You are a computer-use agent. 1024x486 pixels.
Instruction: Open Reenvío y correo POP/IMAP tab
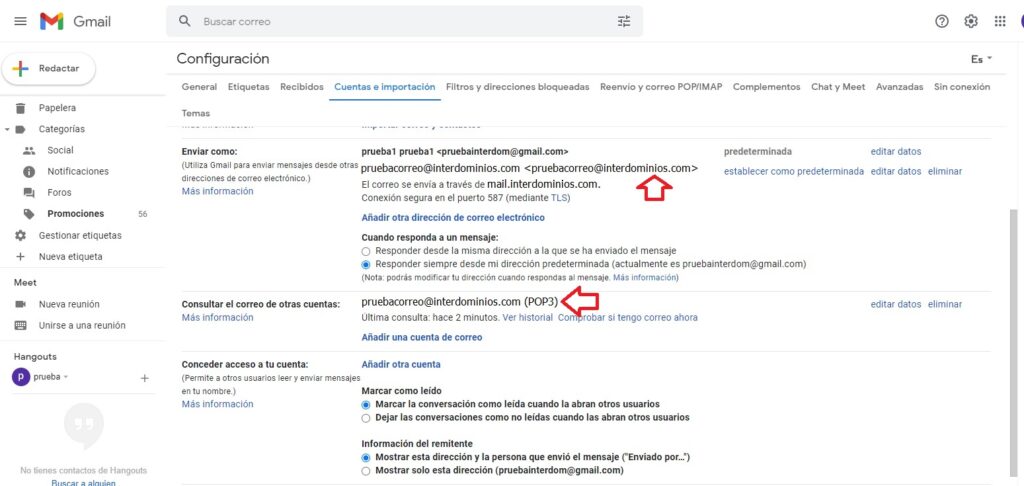[661, 87]
